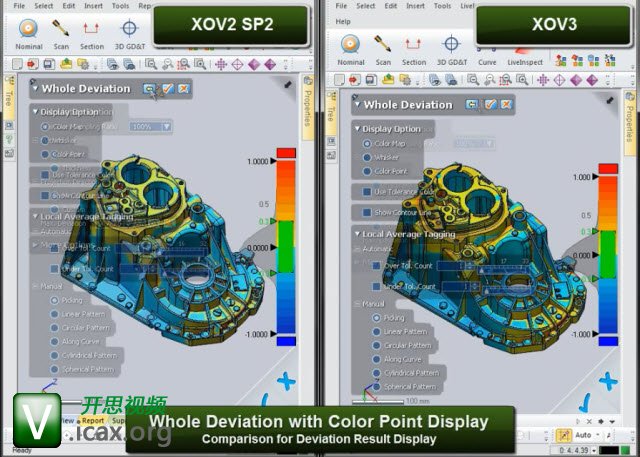
Task: Choose Picking radio in XOV3 Manual list
Action: click(x=376, y=318)
